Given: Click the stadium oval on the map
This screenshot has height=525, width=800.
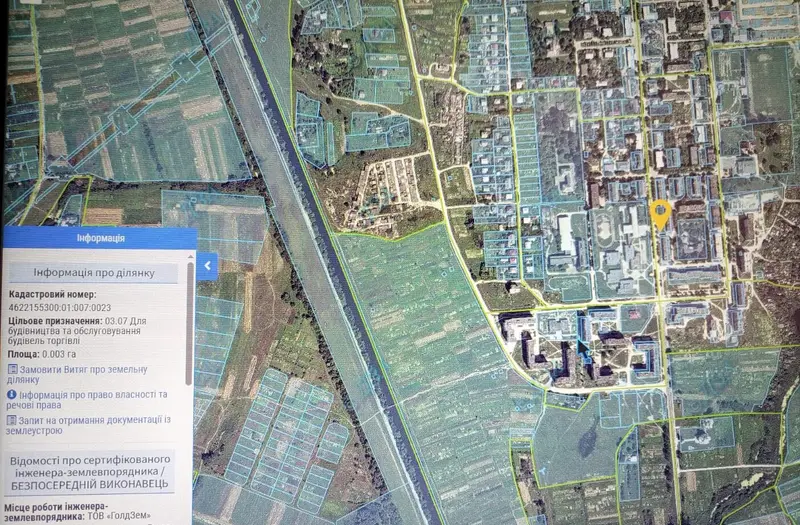Looking at the screenshot, I should pyautogui.click(x=607, y=232).
